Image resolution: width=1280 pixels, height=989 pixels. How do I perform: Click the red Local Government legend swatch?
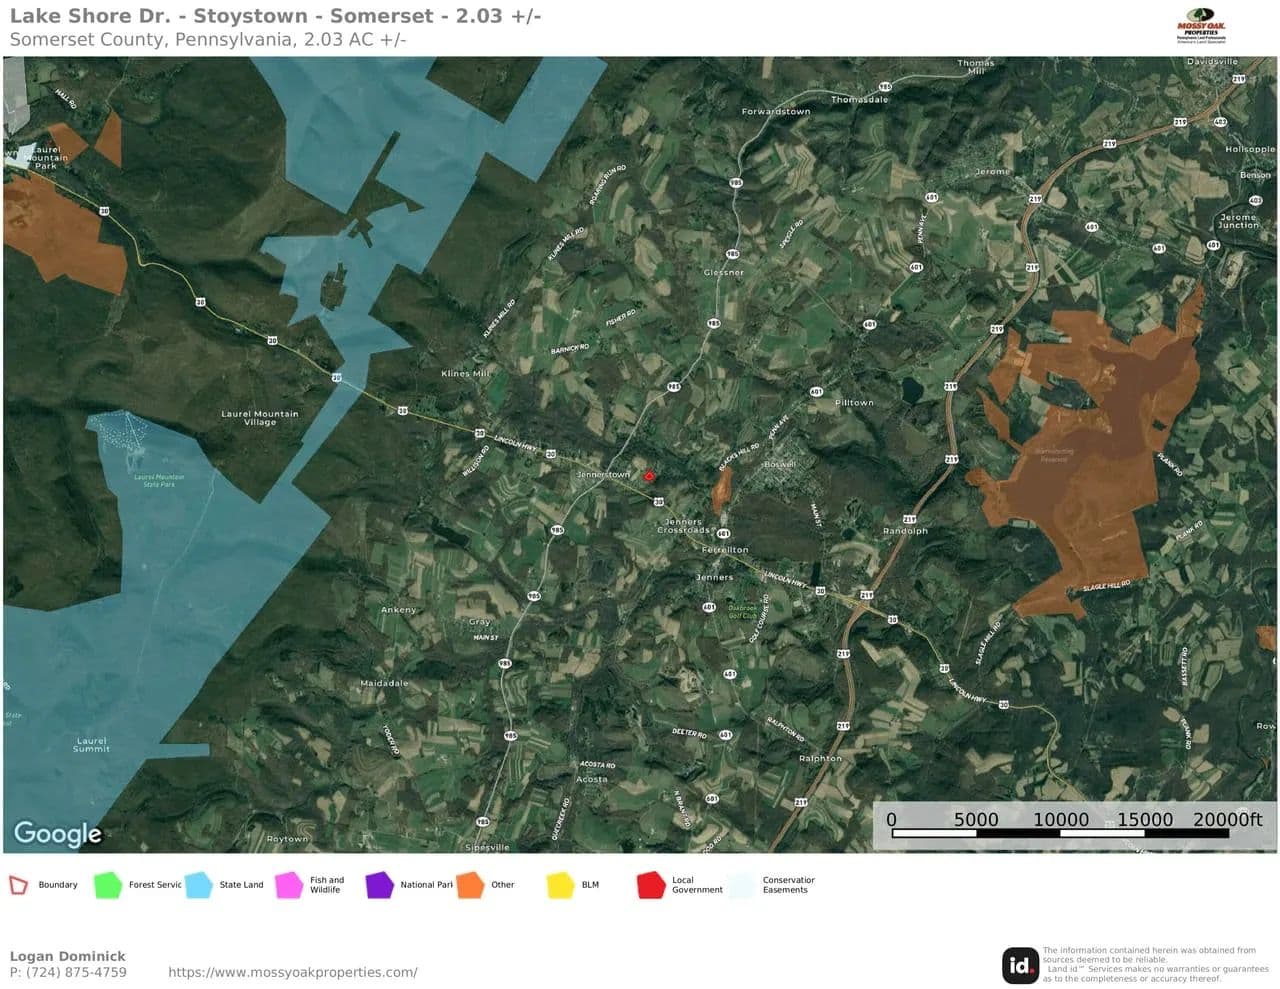(651, 885)
